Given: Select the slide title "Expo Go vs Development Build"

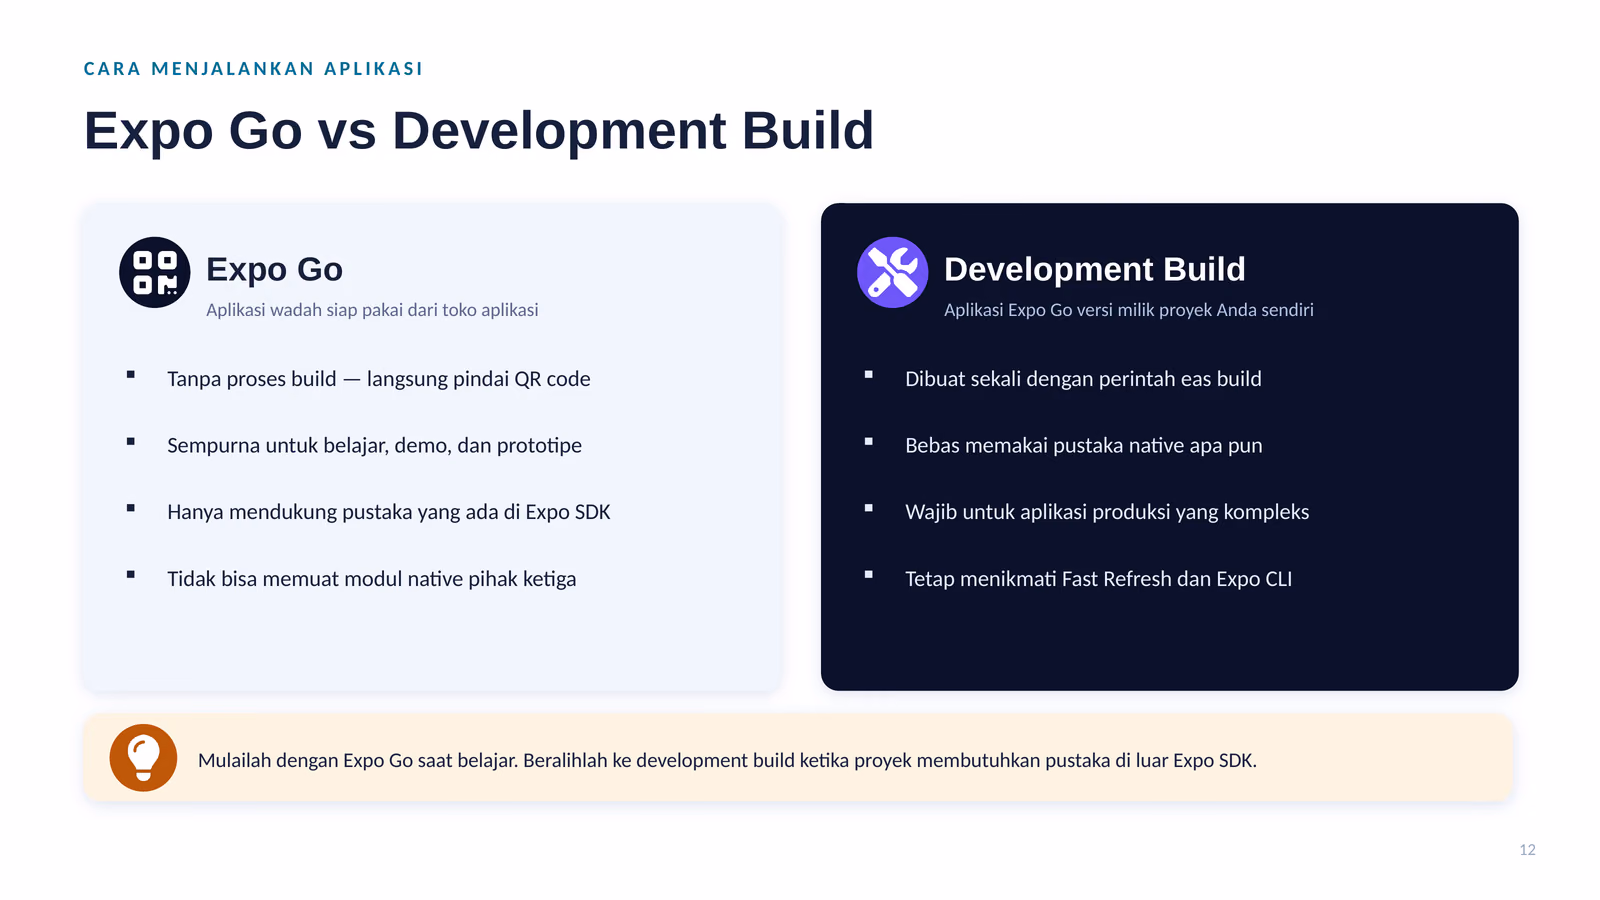Looking at the screenshot, I should click(479, 131).
